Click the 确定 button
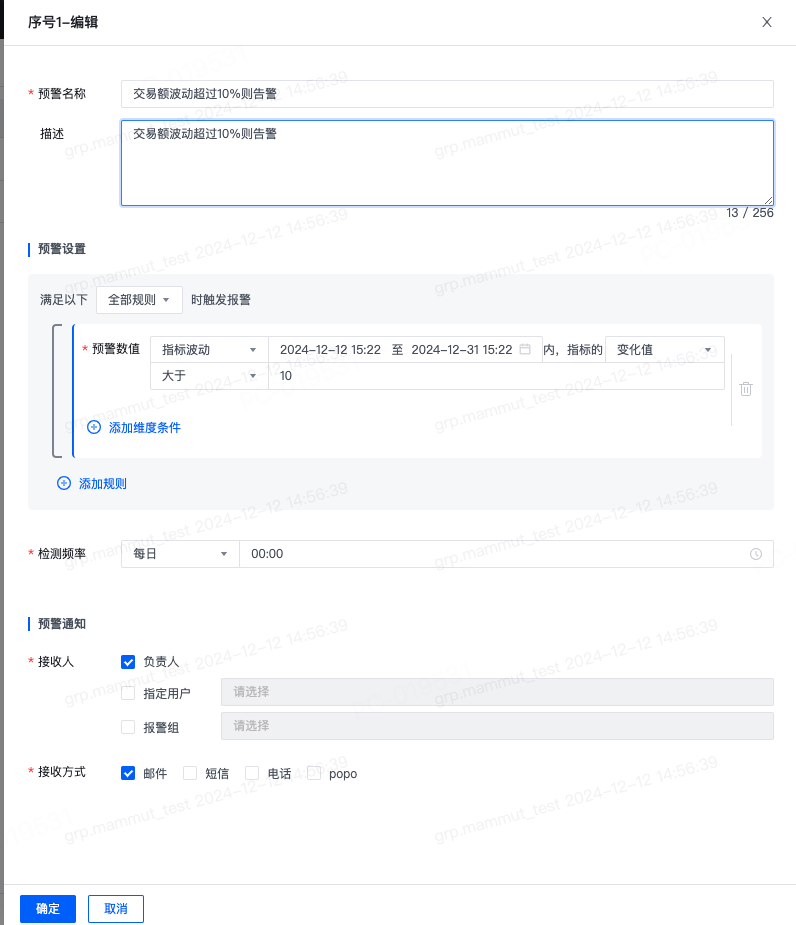The height and width of the screenshot is (925, 796). (48, 908)
